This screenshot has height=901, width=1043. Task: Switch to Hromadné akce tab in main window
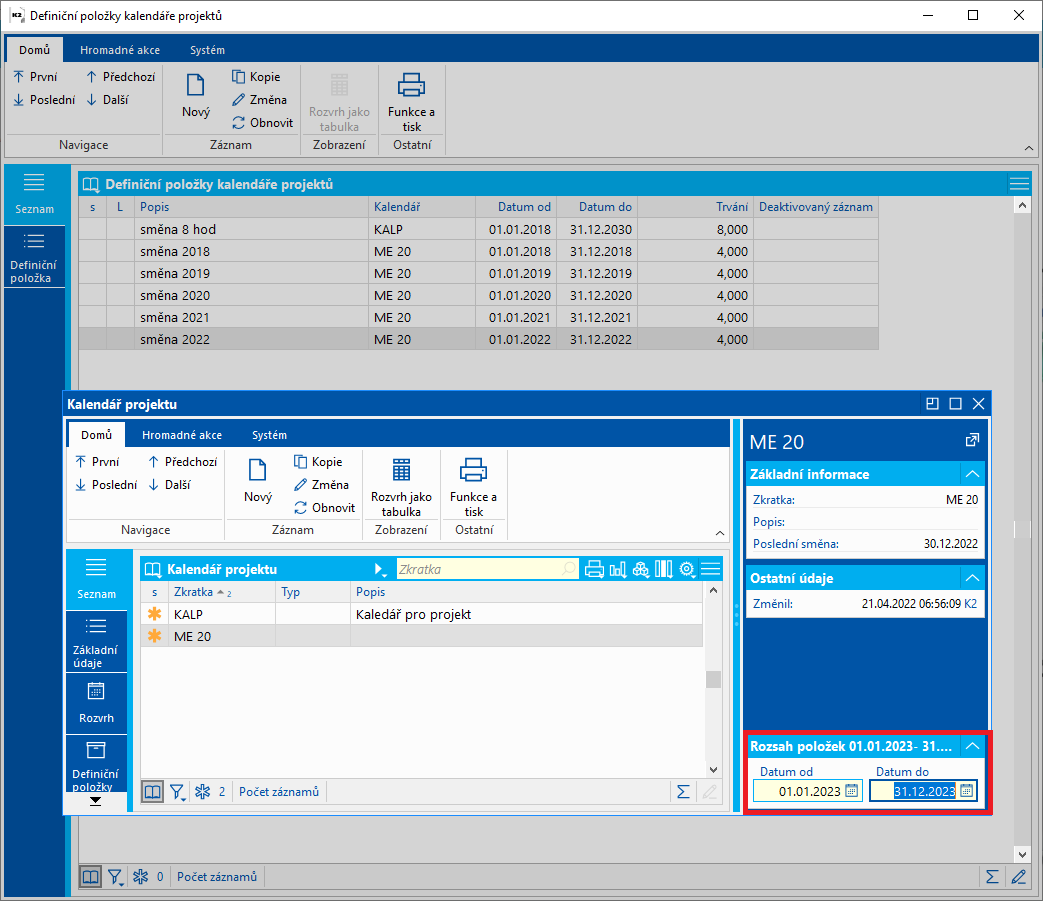tap(120, 50)
